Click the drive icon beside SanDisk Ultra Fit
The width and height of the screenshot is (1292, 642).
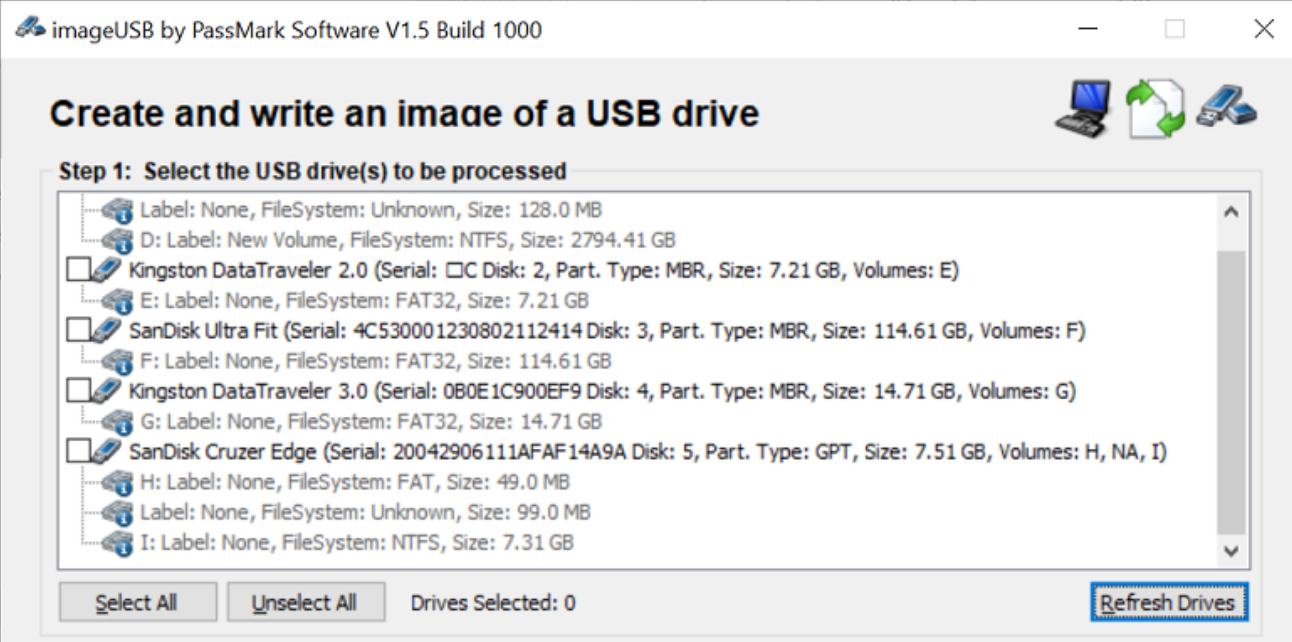point(106,330)
